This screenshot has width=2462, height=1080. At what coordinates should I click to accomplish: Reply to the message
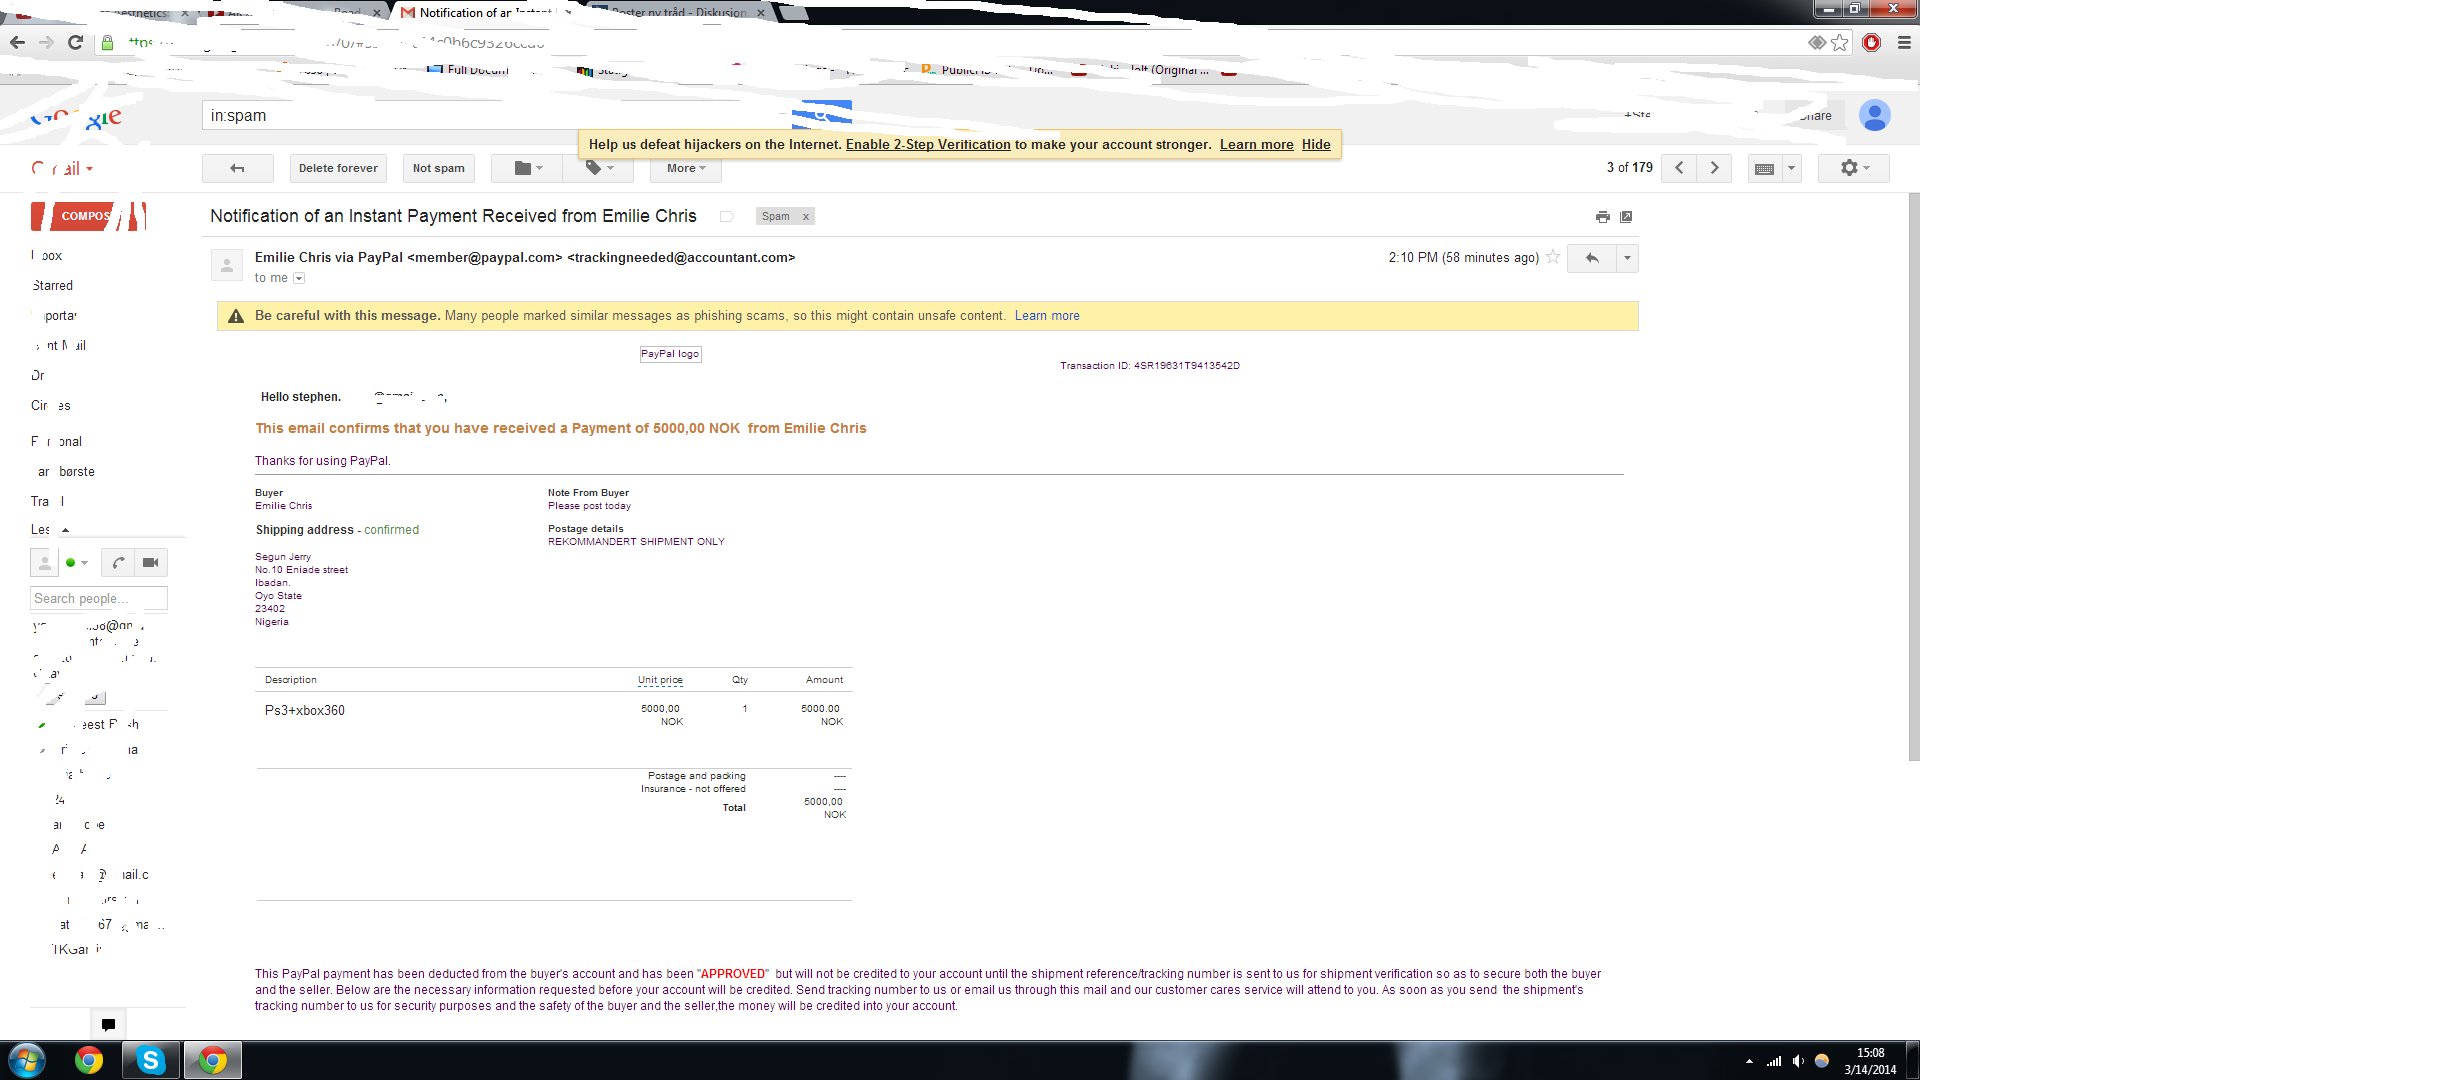click(x=1592, y=258)
